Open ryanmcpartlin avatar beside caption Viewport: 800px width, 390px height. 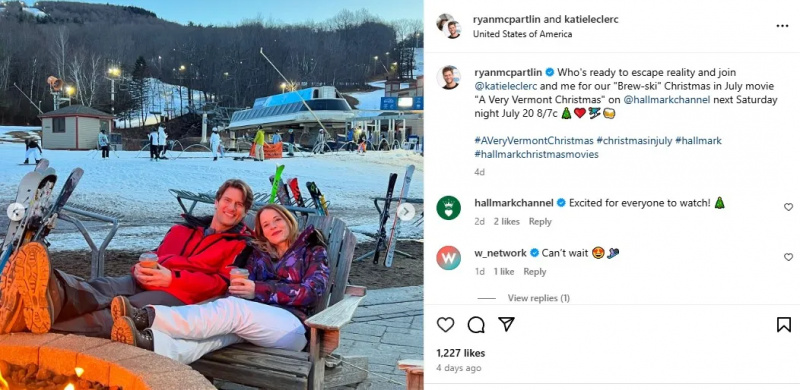[448, 78]
